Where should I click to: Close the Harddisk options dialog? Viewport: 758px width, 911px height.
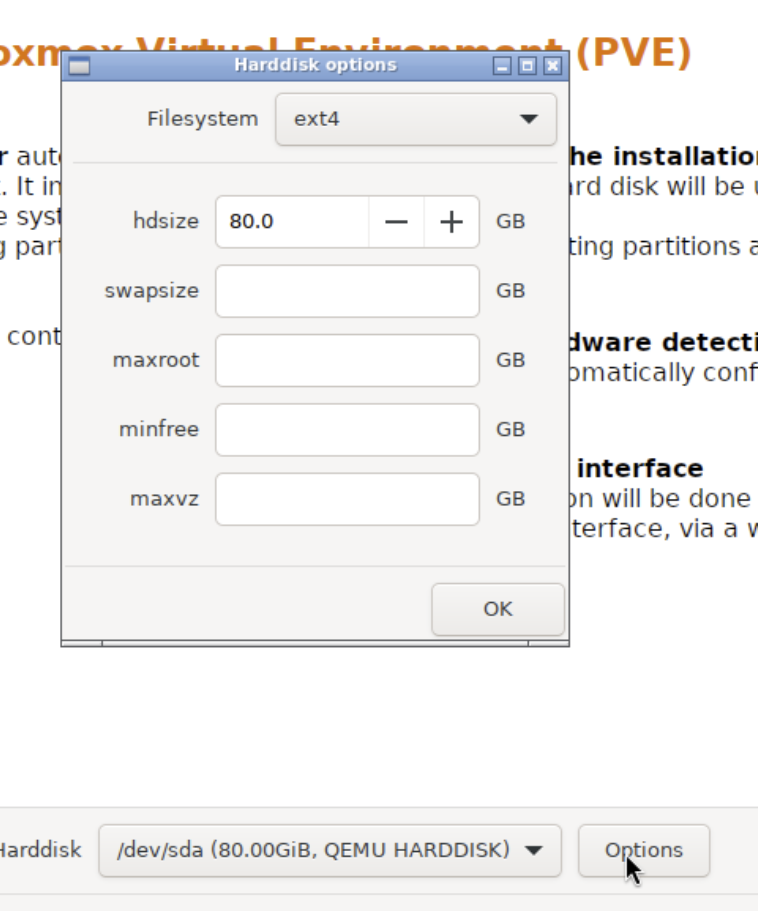tap(552, 66)
